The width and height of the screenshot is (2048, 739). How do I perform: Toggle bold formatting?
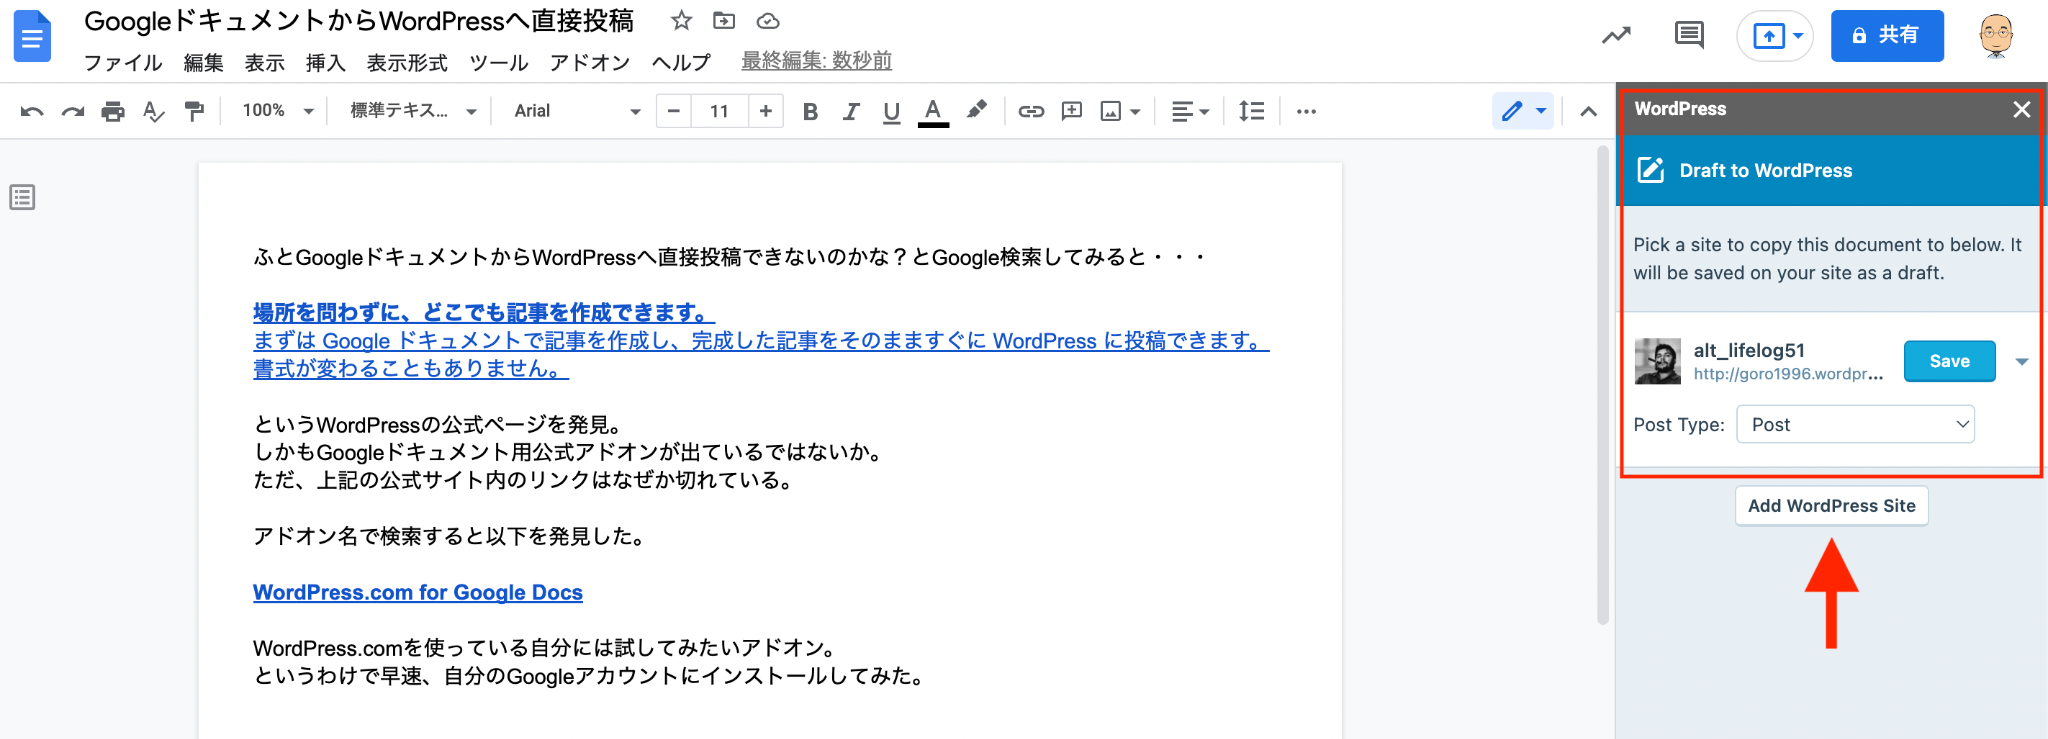click(x=810, y=111)
